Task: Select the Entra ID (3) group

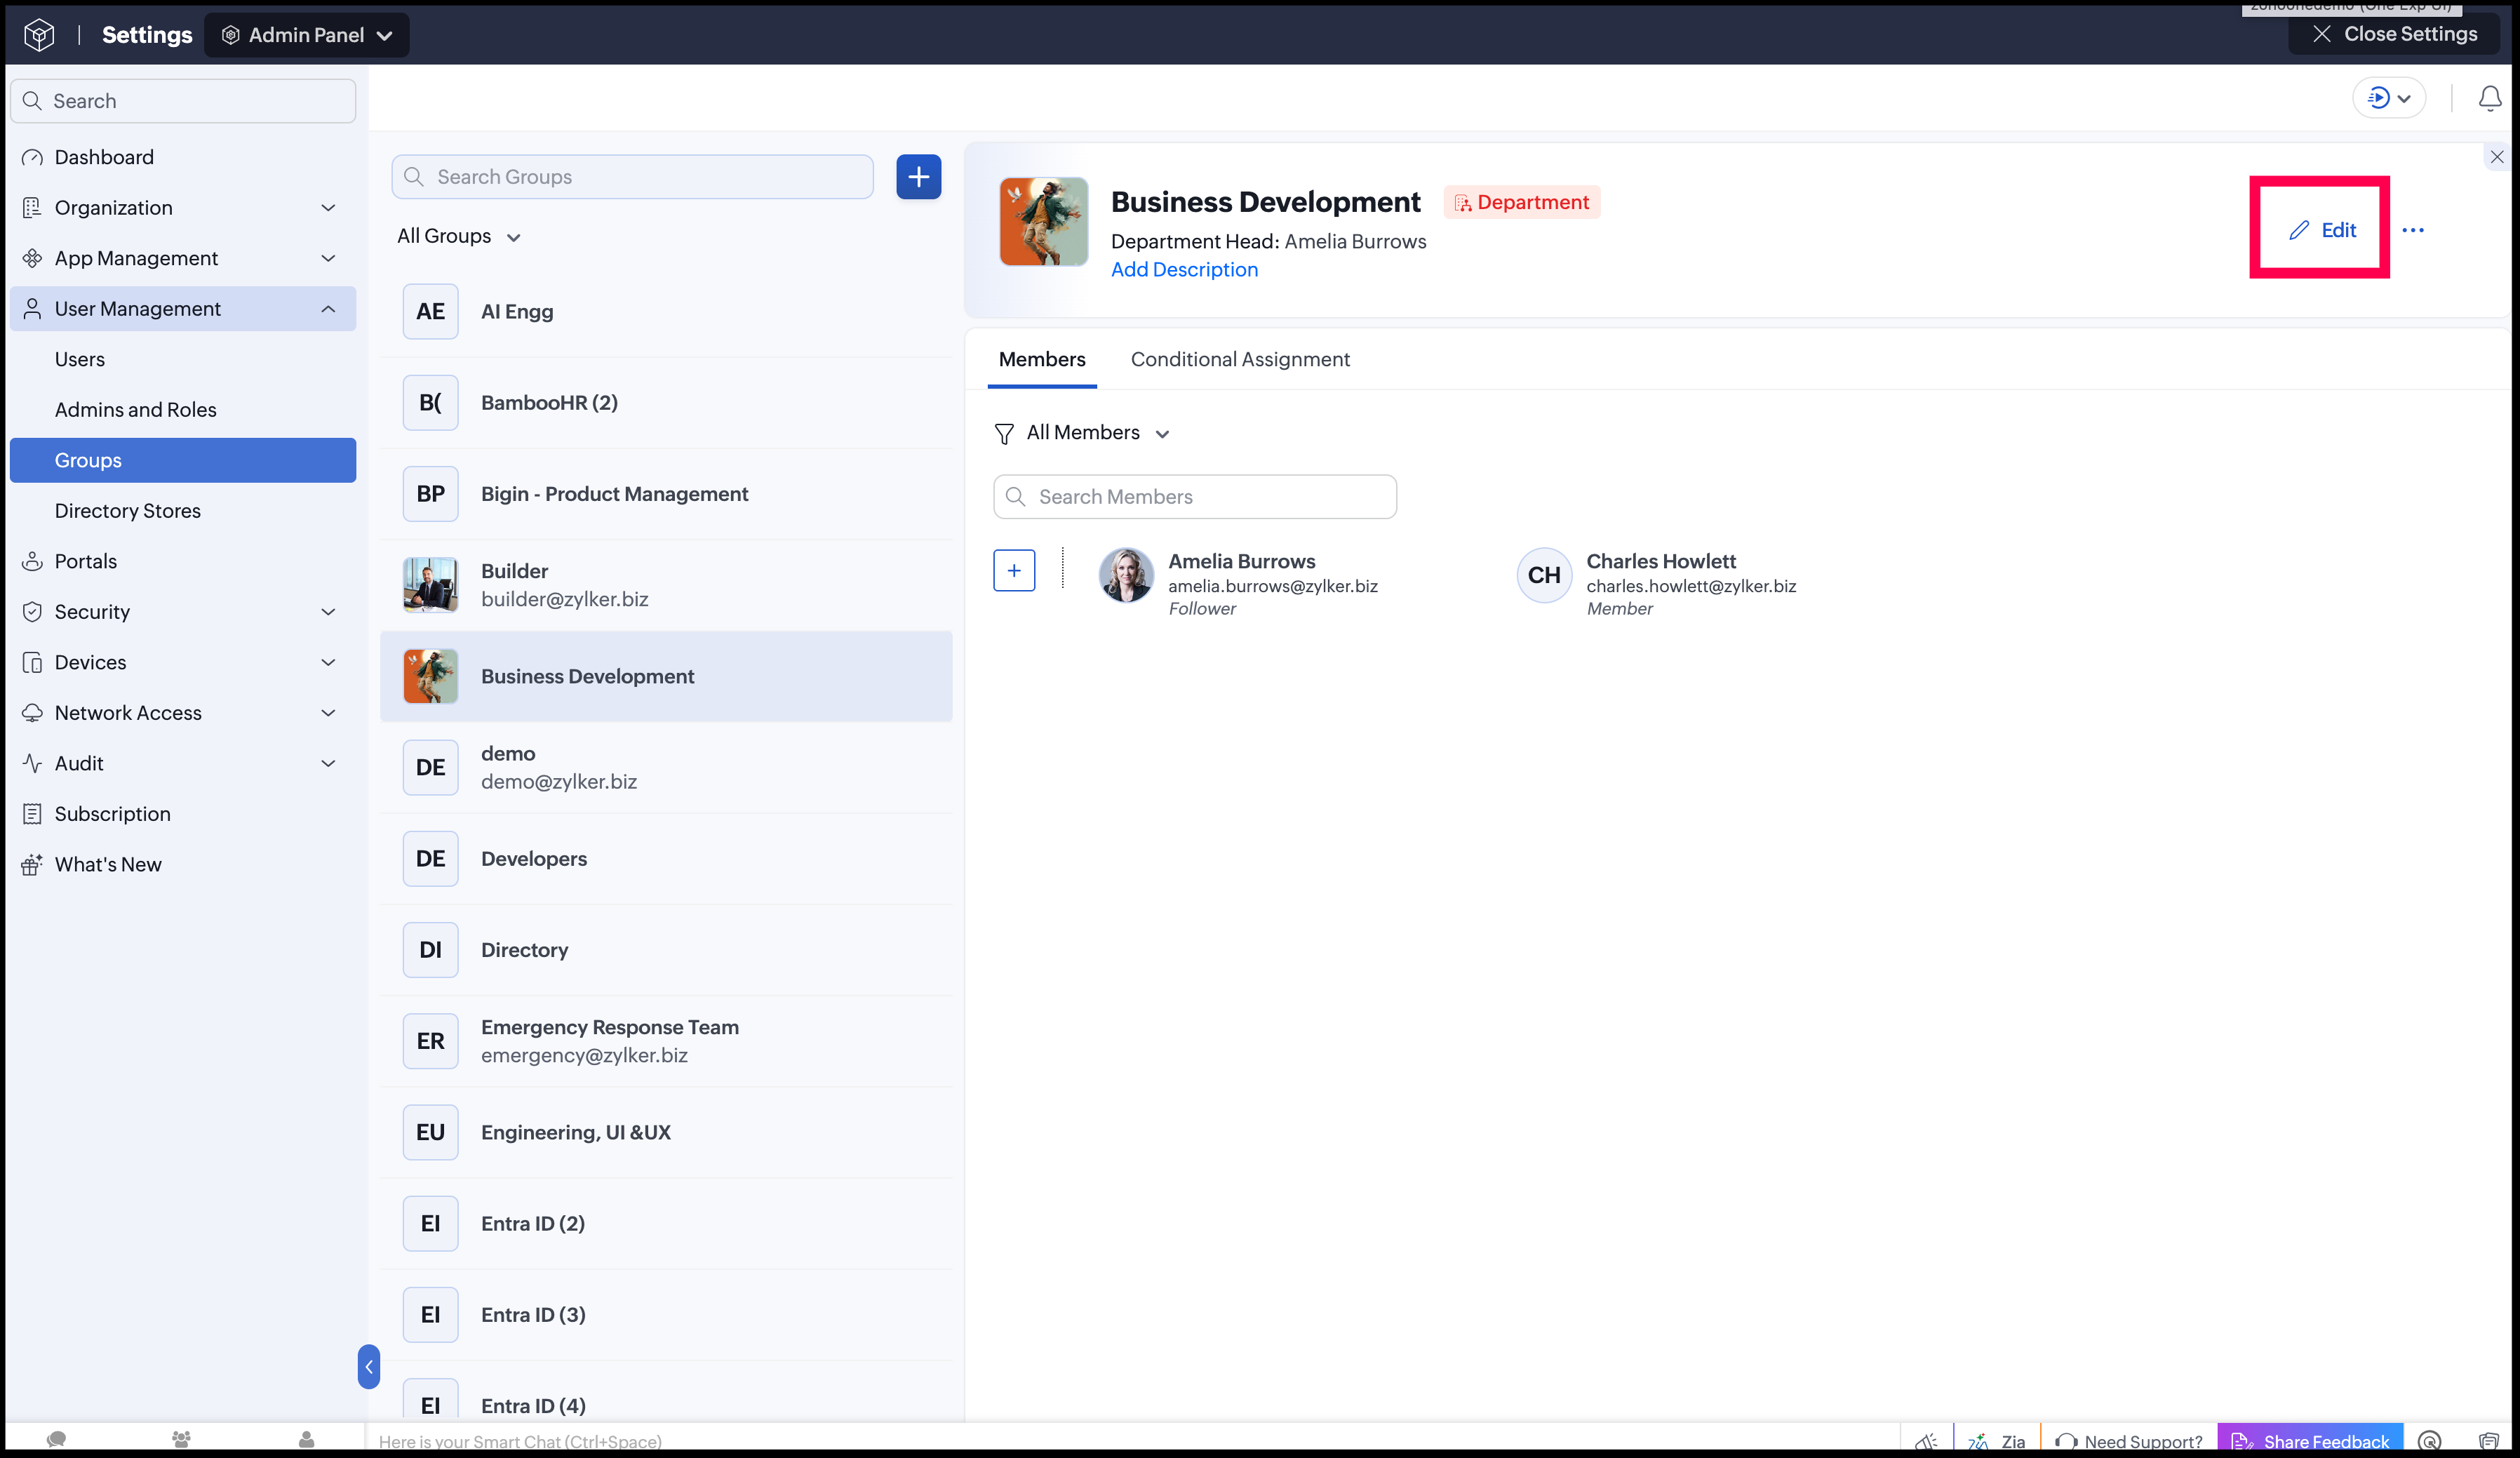Action: (x=666, y=1315)
